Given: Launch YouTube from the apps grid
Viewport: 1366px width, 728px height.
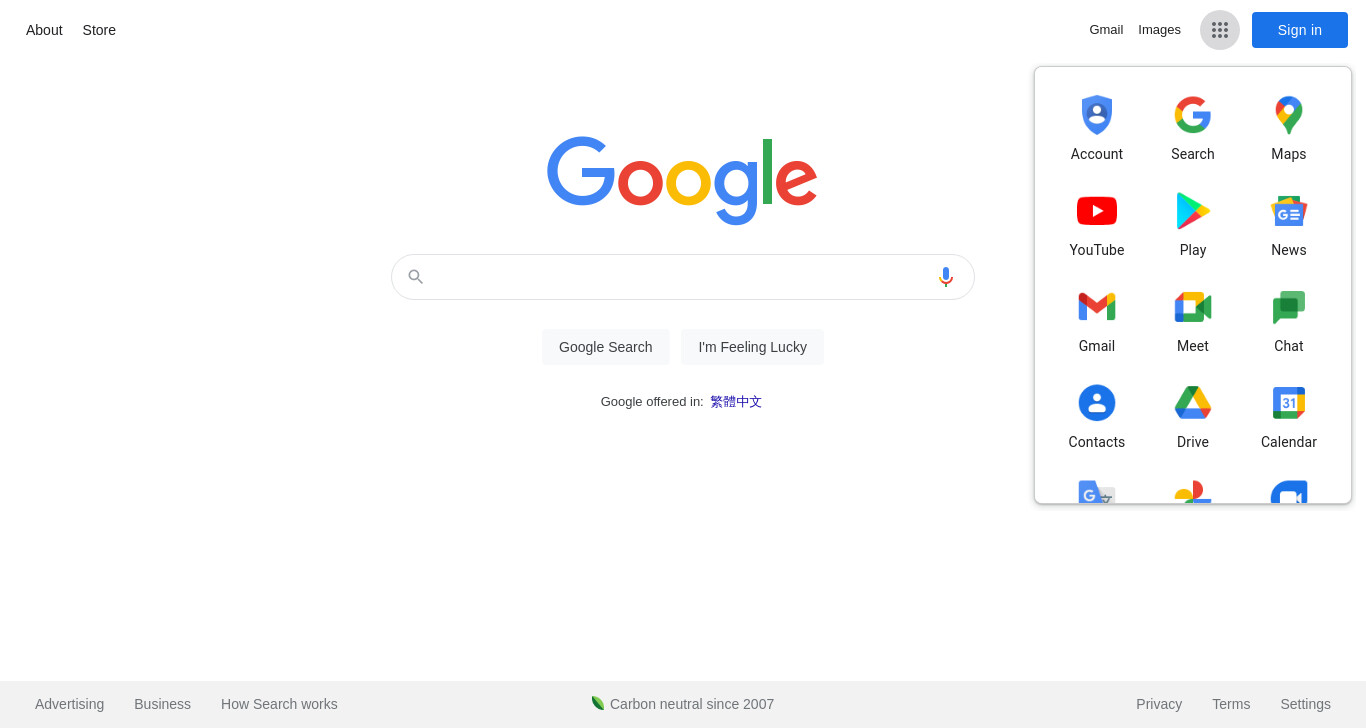Looking at the screenshot, I should [x=1097, y=211].
